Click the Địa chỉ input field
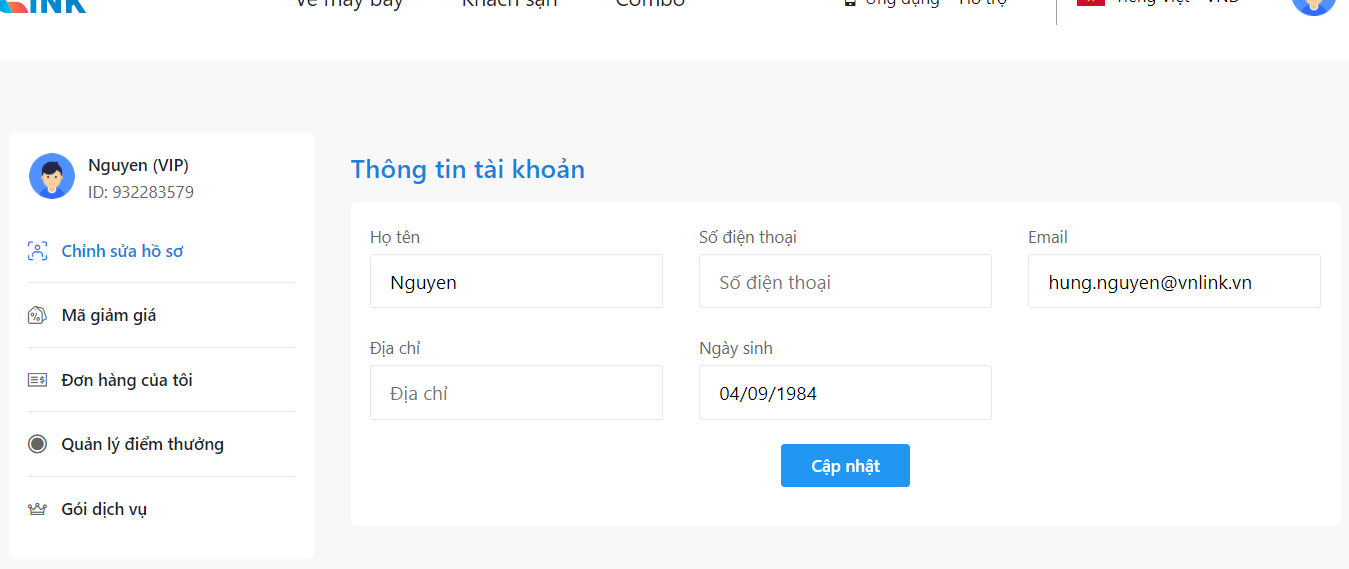Screen dimensions: 1349x569 click(x=516, y=393)
